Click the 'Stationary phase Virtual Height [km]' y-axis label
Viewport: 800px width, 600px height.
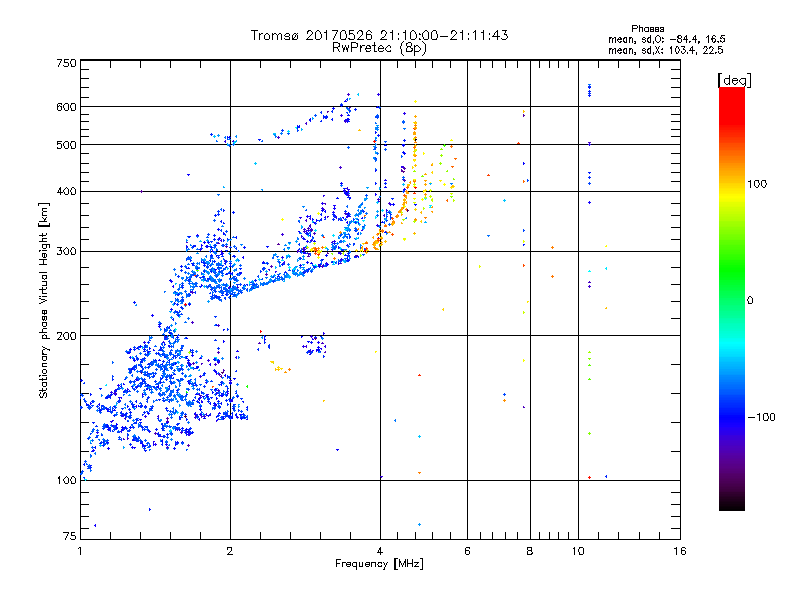tap(43, 301)
